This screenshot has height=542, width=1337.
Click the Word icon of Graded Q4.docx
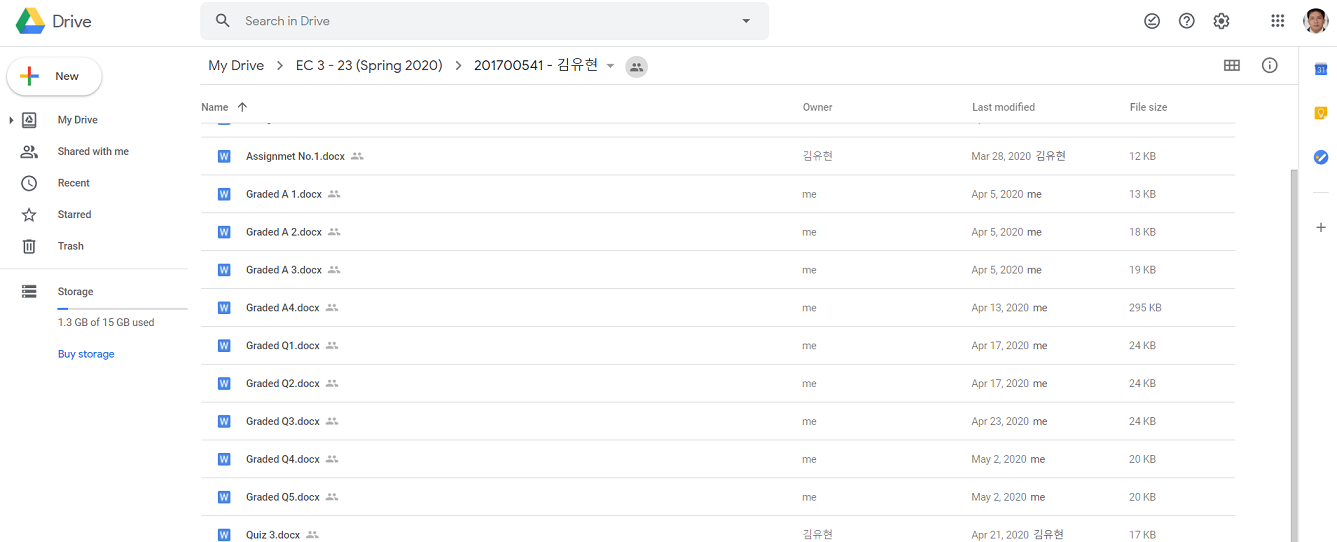tap(224, 459)
